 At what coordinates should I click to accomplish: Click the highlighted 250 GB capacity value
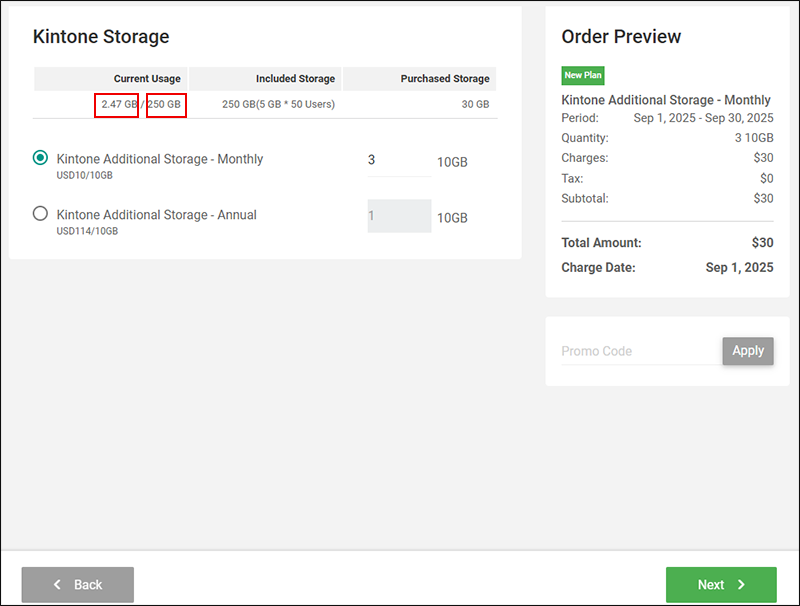pyautogui.click(x=166, y=104)
